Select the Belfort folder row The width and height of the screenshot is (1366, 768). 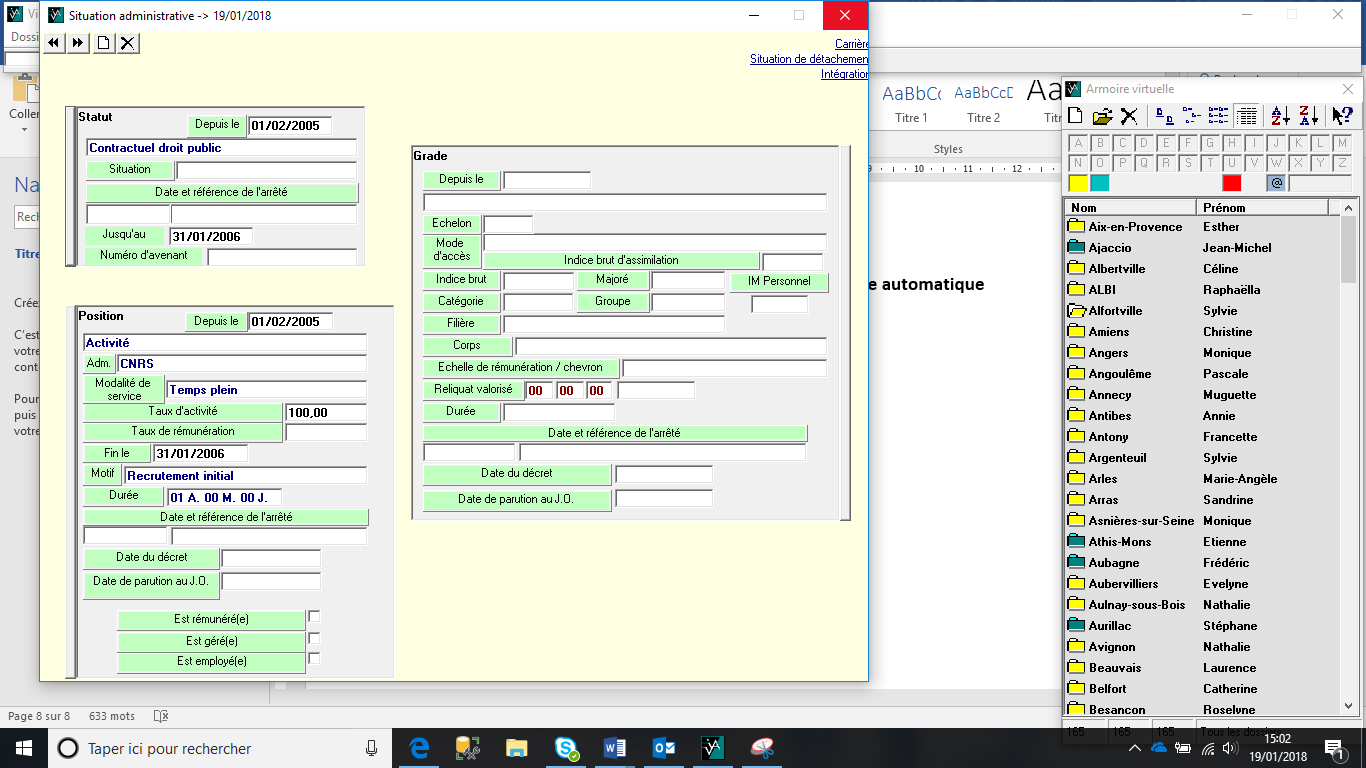(1200, 689)
